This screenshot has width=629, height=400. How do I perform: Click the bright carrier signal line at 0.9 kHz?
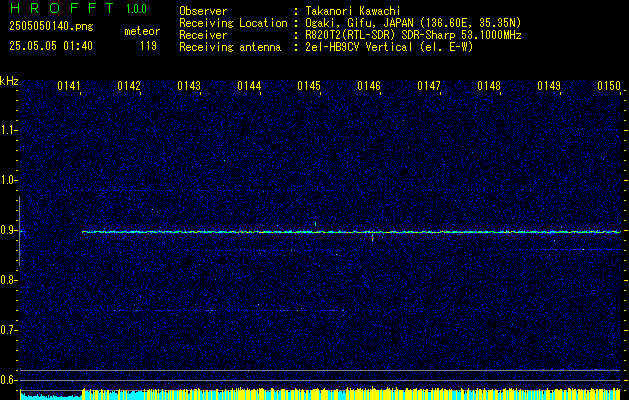[x=351, y=232]
